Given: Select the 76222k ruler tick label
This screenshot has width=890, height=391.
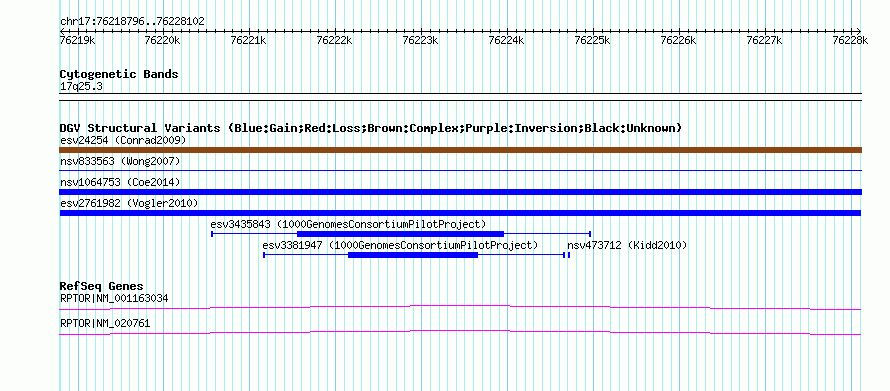Looking at the screenshot, I should (x=335, y=40).
